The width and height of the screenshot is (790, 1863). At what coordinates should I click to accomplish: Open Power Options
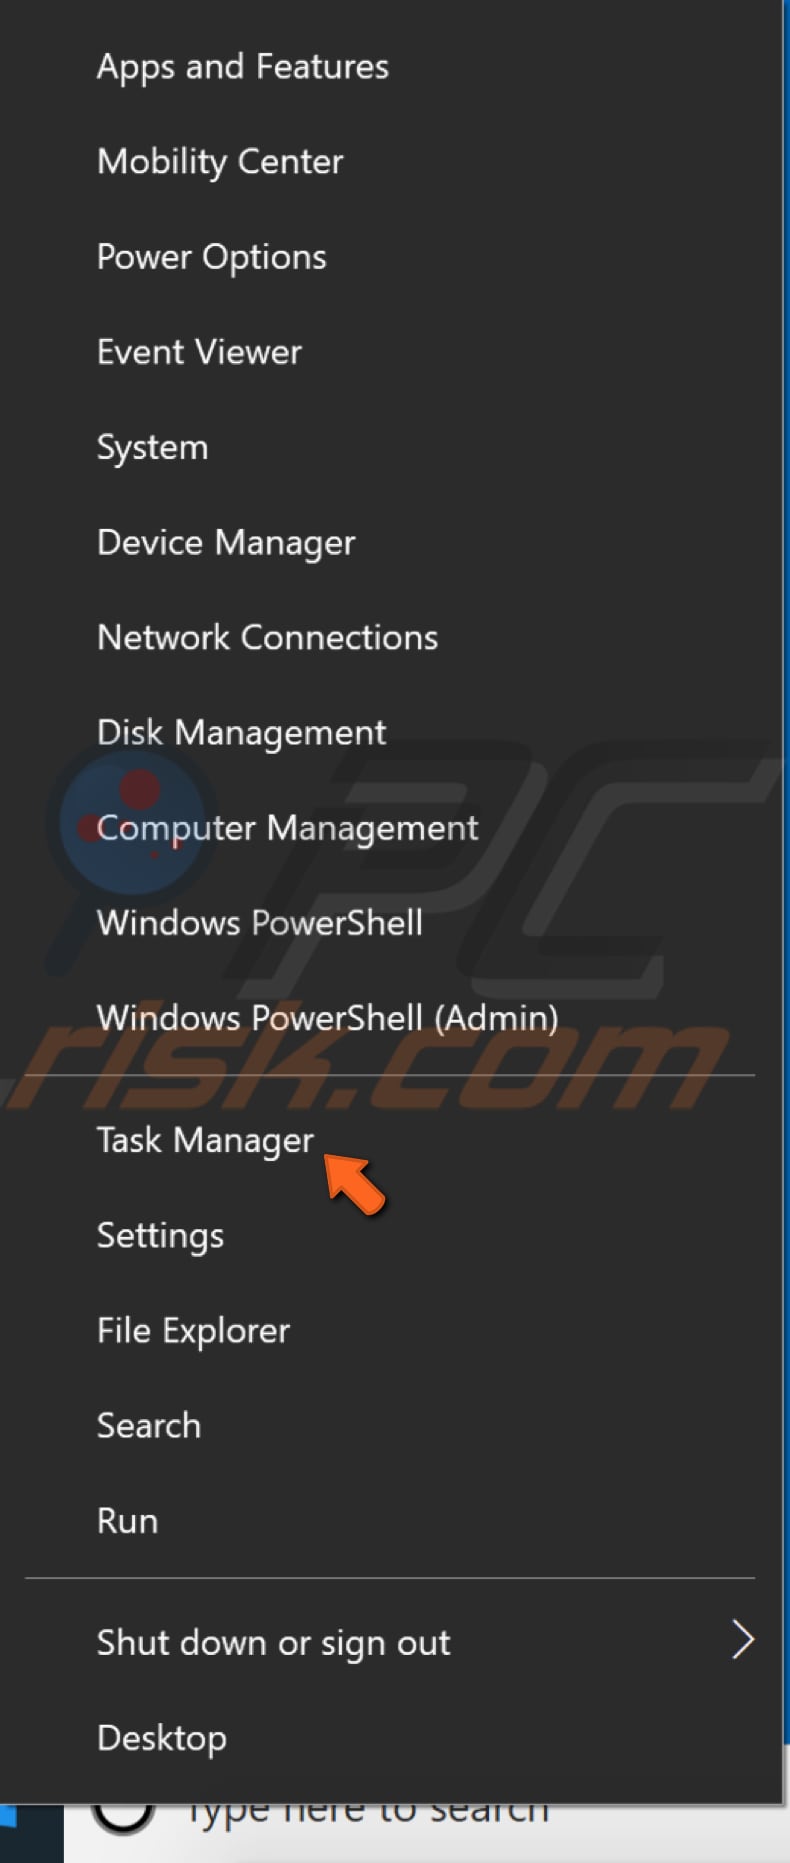point(211,257)
